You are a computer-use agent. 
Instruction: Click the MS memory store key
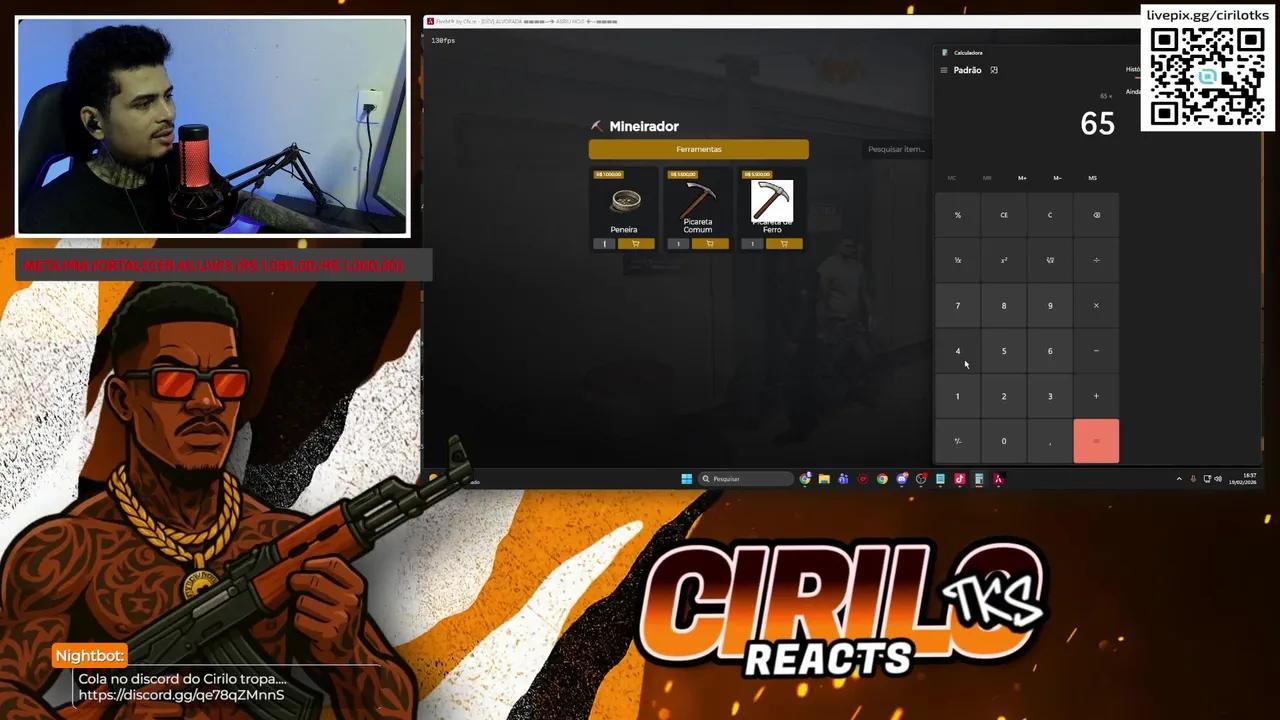coord(1092,177)
